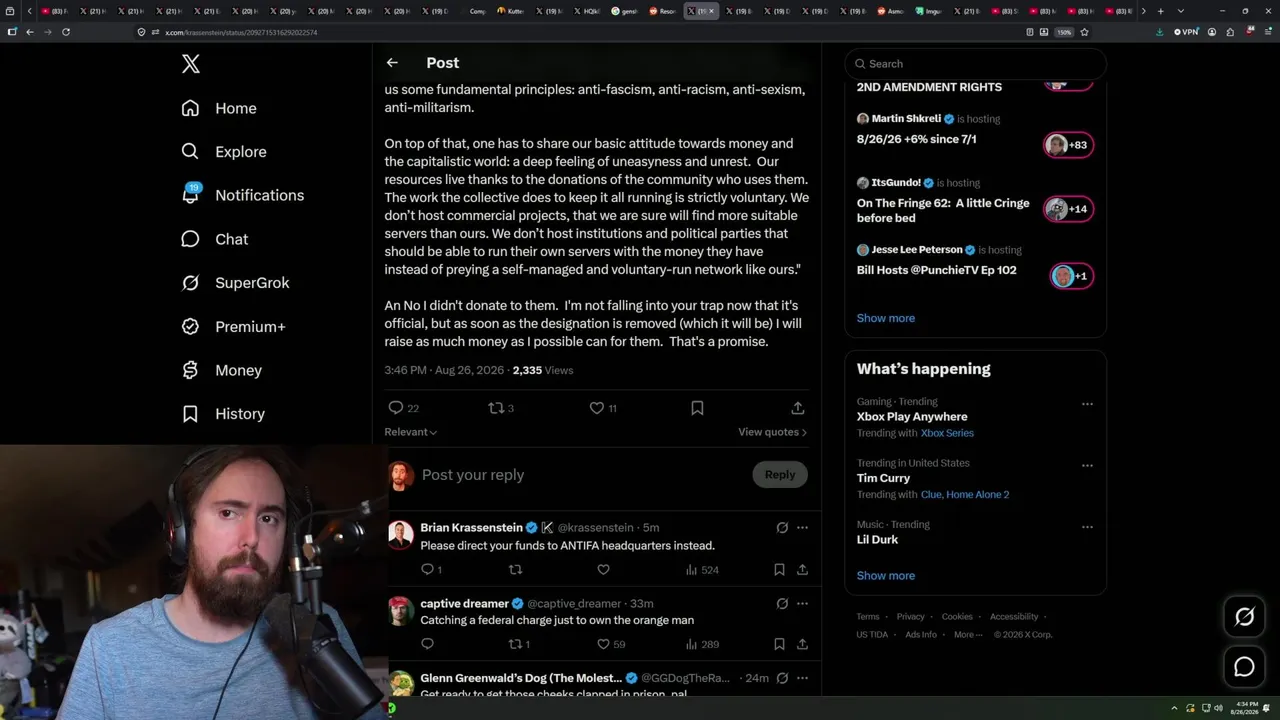Open Chat in the sidebar
This screenshot has height=720, width=1280.
[x=215, y=239]
